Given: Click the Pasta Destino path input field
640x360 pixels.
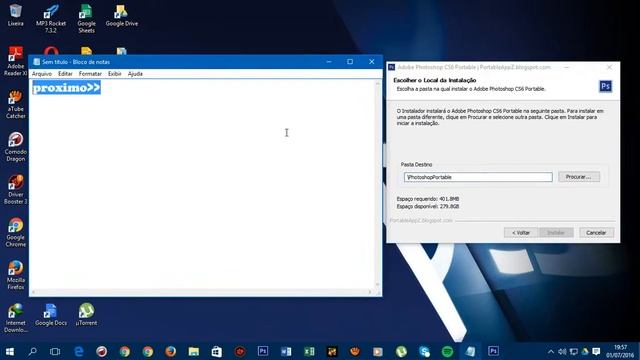Looking at the screenshot, I should [x=478, y=177].
